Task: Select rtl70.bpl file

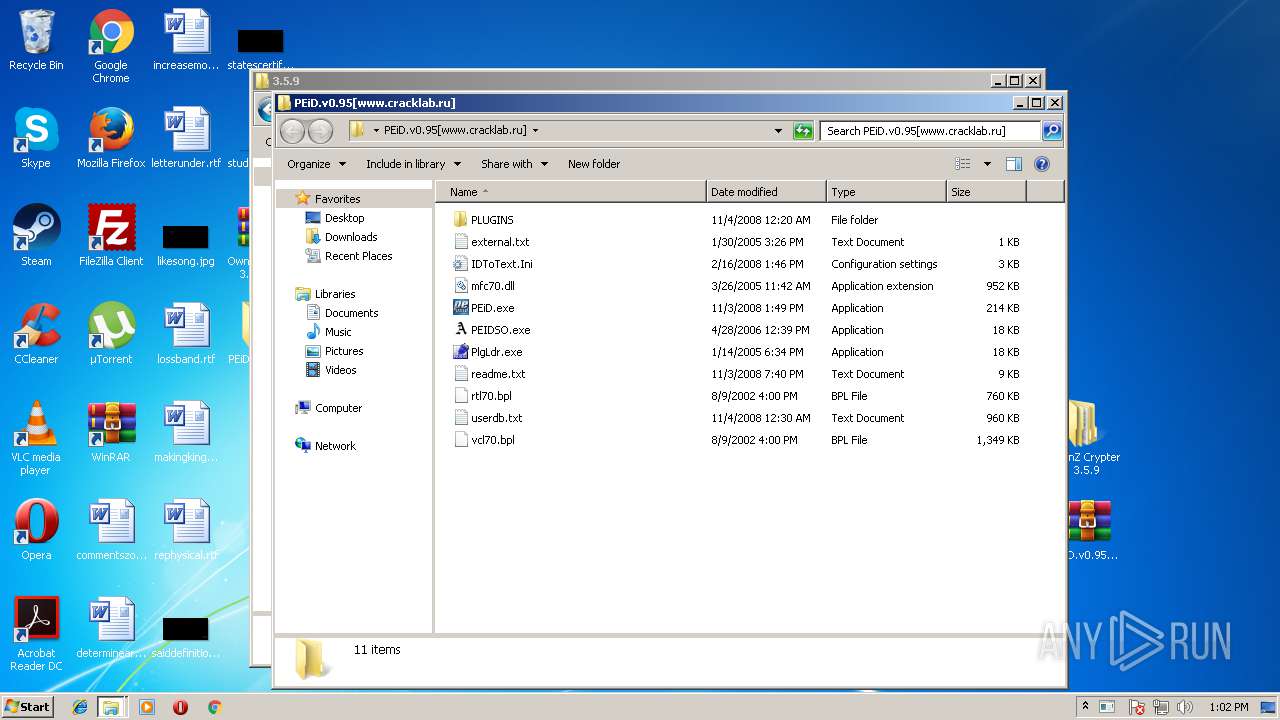Action: coord(491,396)
